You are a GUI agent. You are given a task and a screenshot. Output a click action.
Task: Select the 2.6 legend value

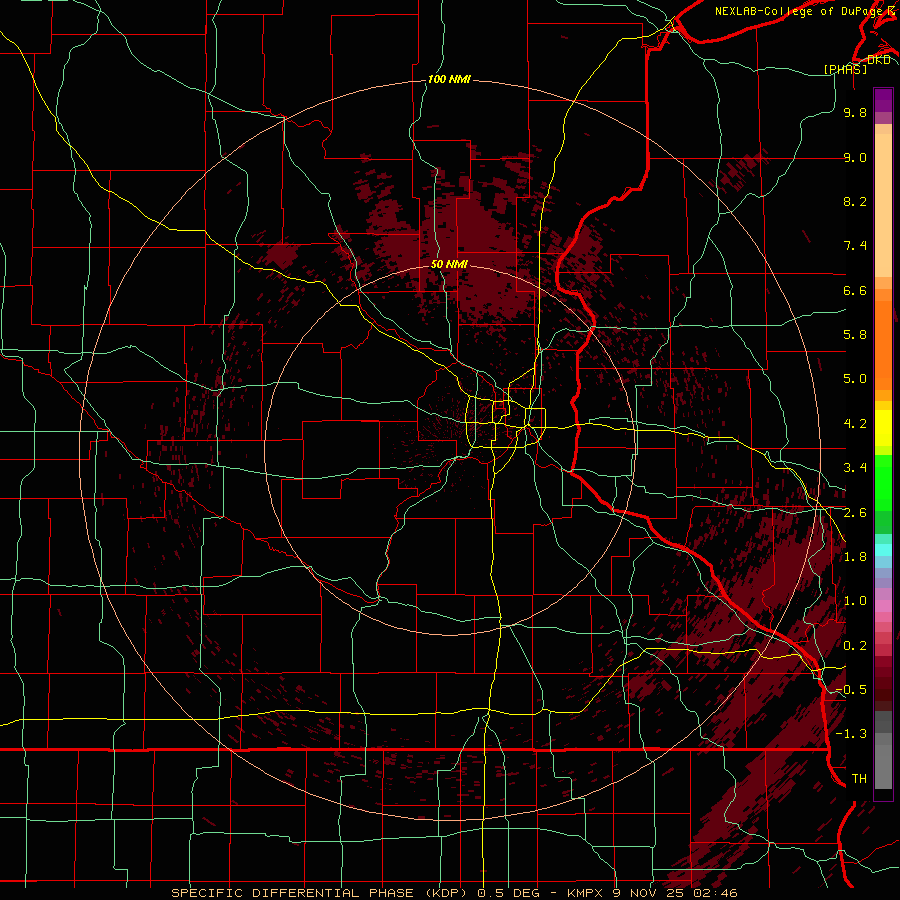click(x=855, y=513)
